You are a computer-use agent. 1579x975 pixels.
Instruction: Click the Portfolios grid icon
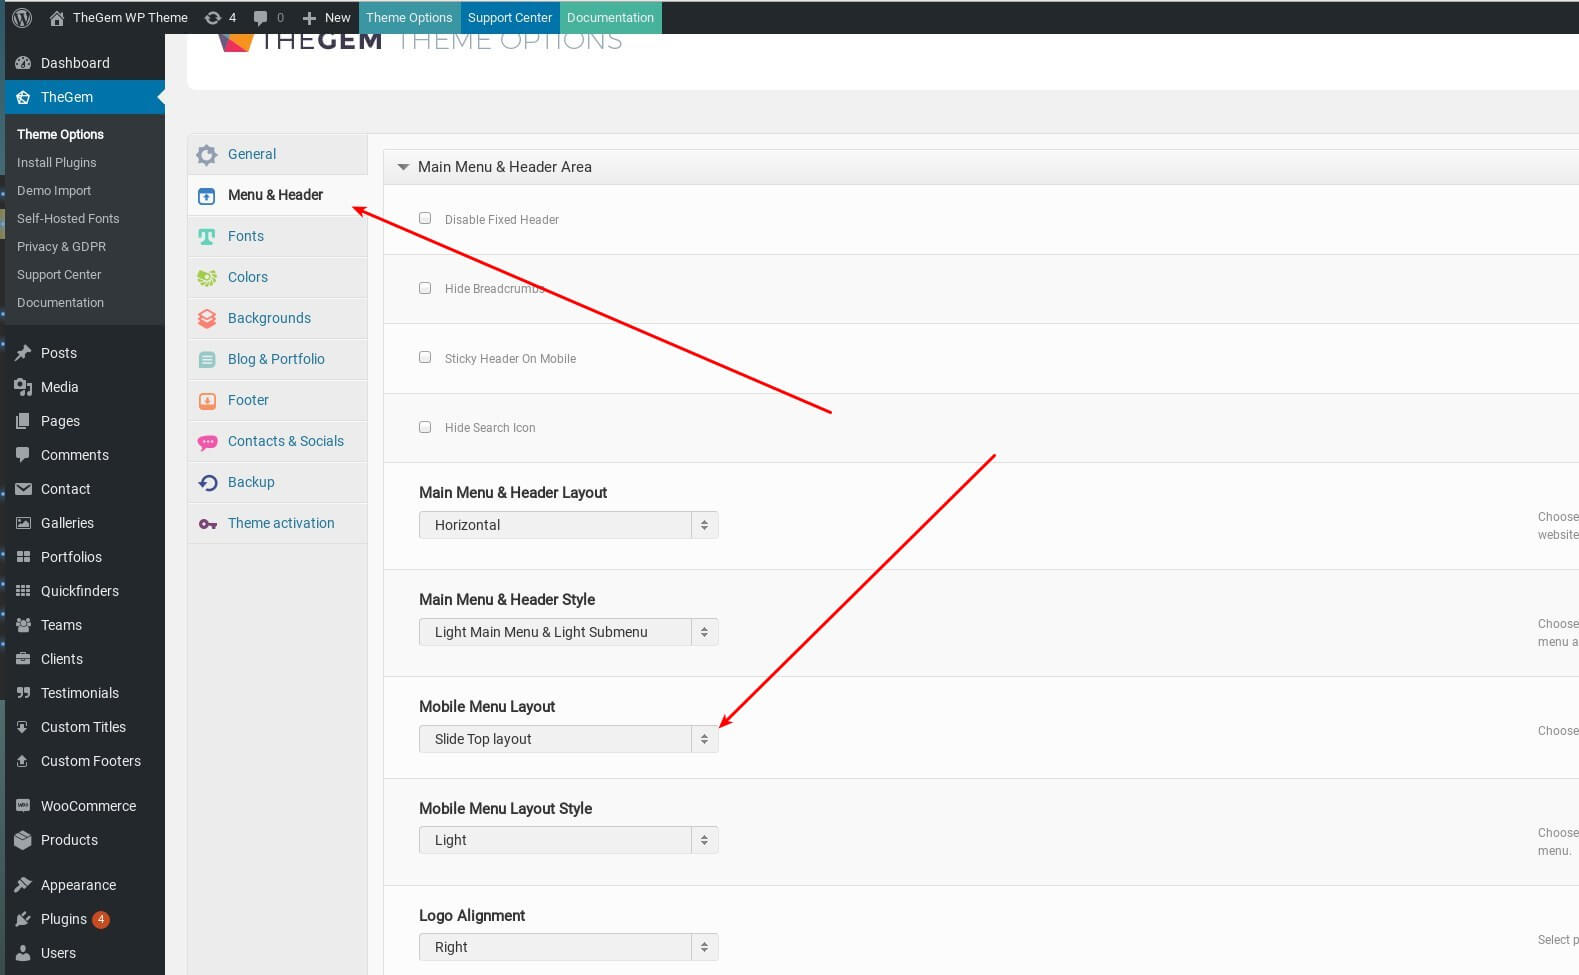point(23,557)
